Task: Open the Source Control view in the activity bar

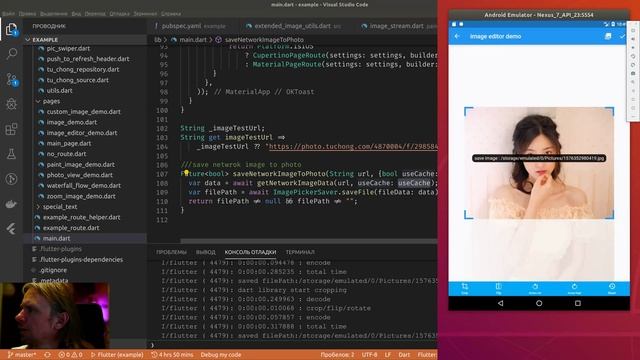Action: pyautogui.click(x=11, y=79)
